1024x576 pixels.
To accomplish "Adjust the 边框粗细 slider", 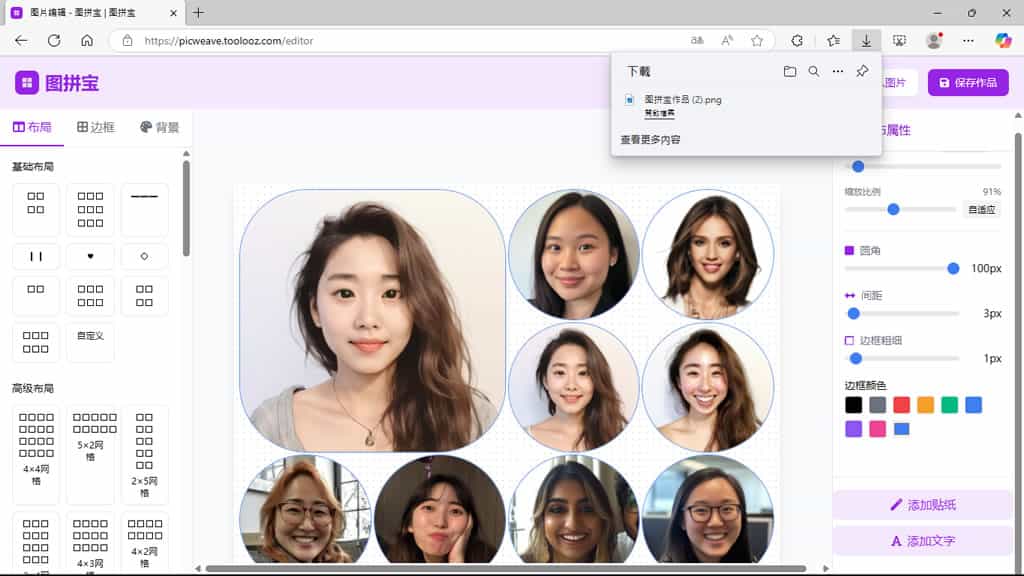I will tap(902, 359).
